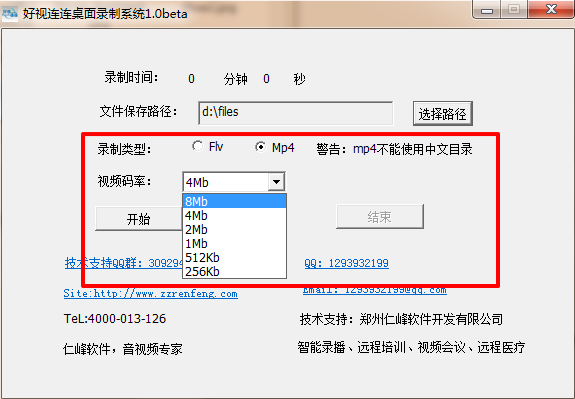Click the 开始 start button
Viewport: 575px width, 399px height.
pyautogui.click(x=139, y=219)
